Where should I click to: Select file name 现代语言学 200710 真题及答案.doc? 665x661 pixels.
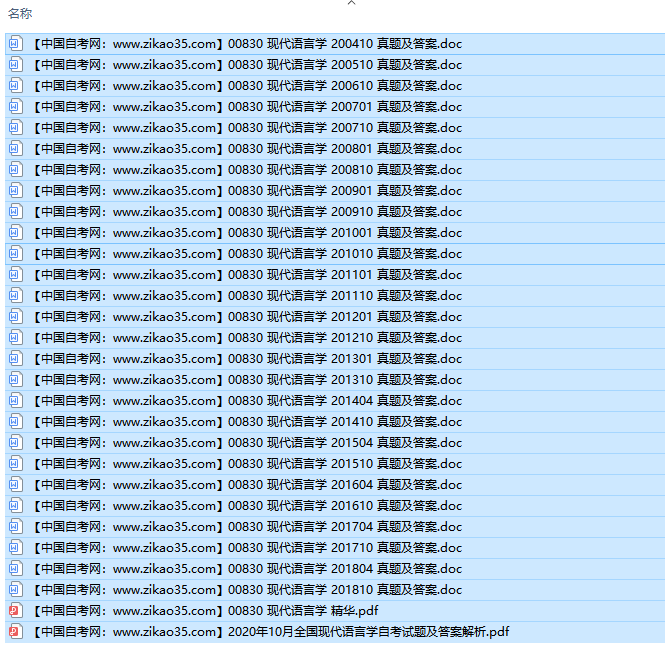coord(364,128)
